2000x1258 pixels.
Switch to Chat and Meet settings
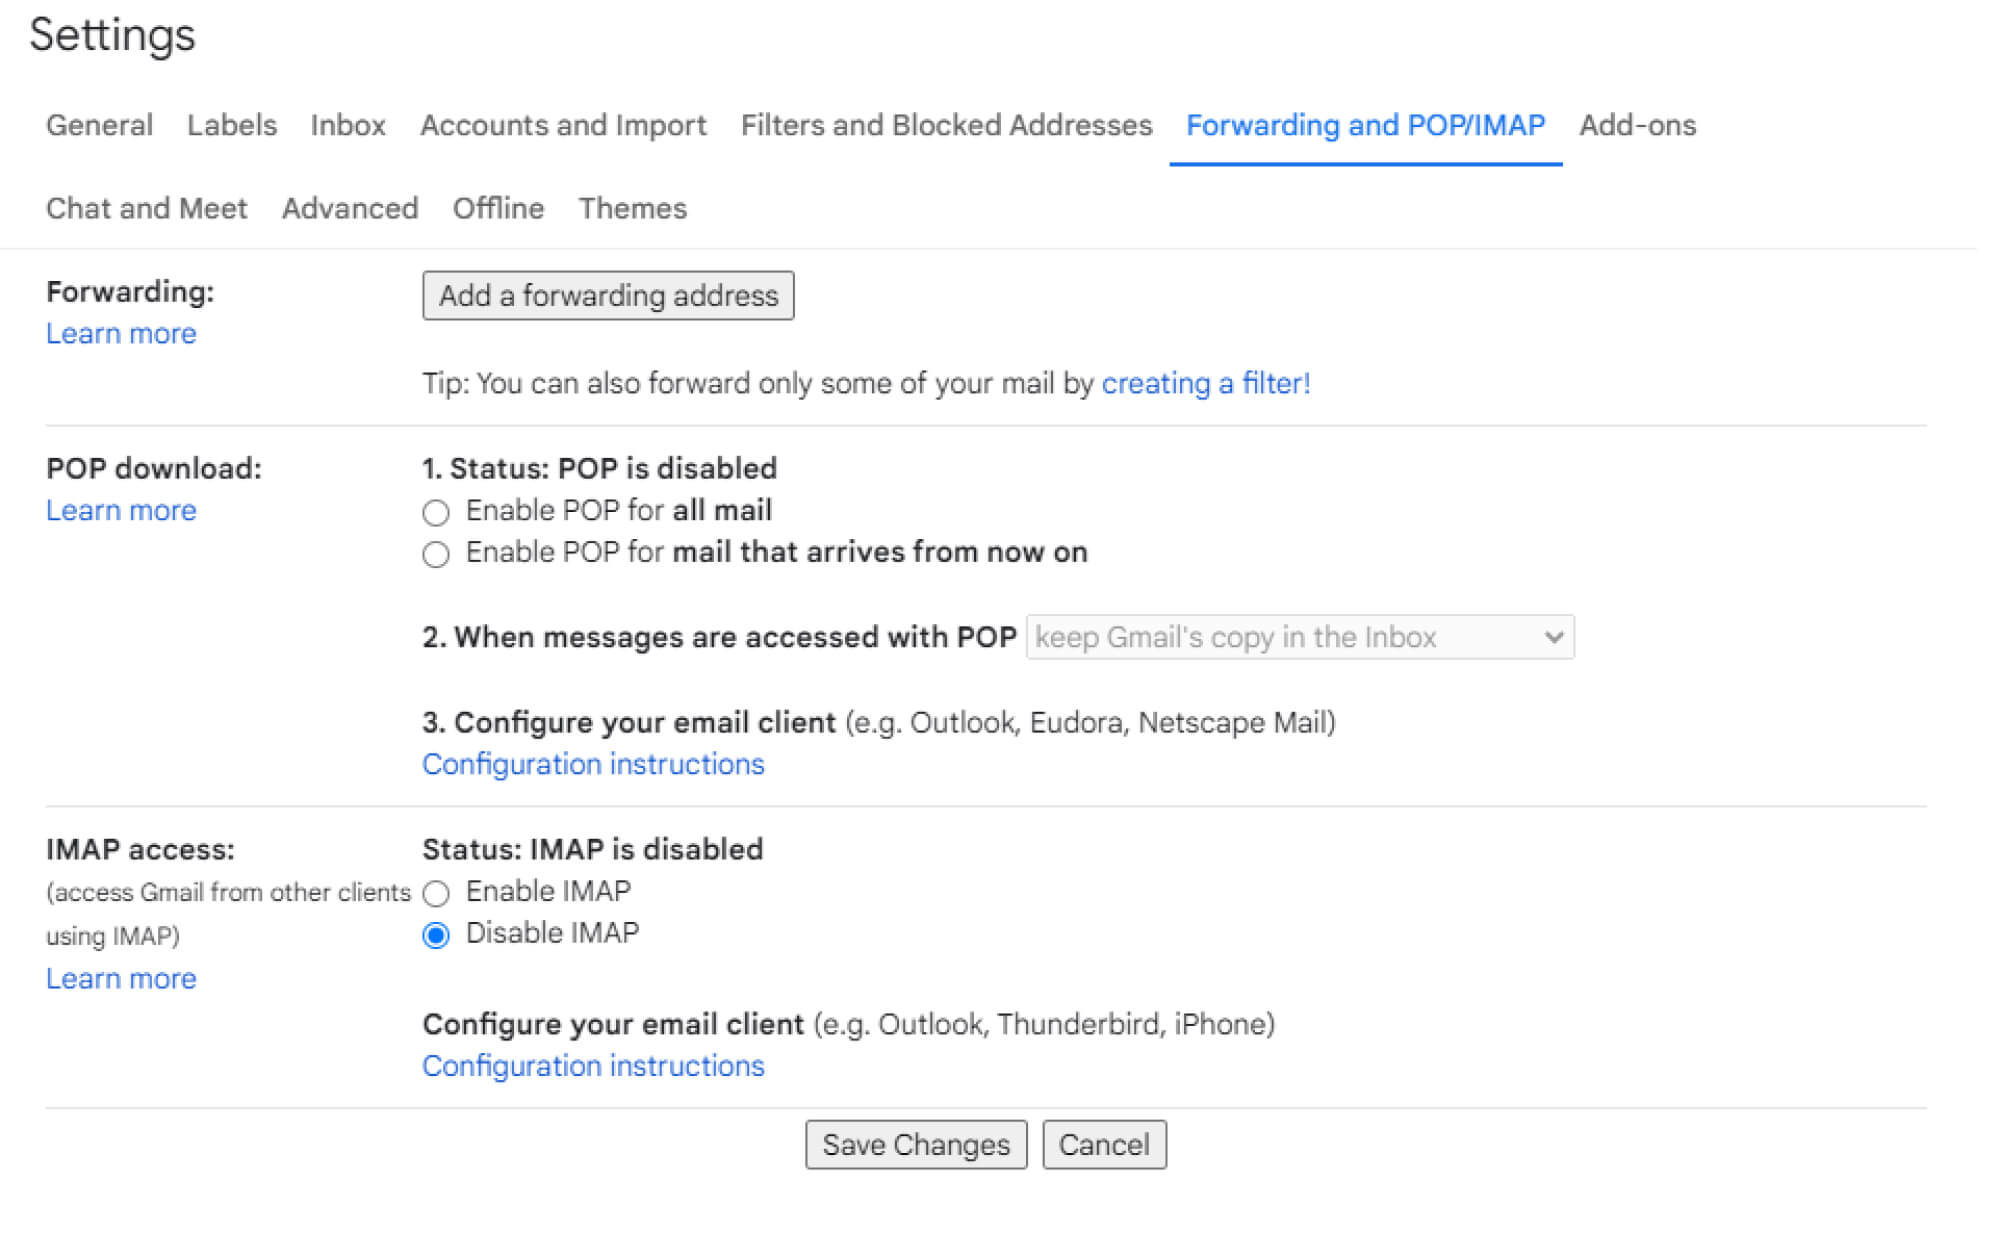pyautogui.click(x=146, y=208)
